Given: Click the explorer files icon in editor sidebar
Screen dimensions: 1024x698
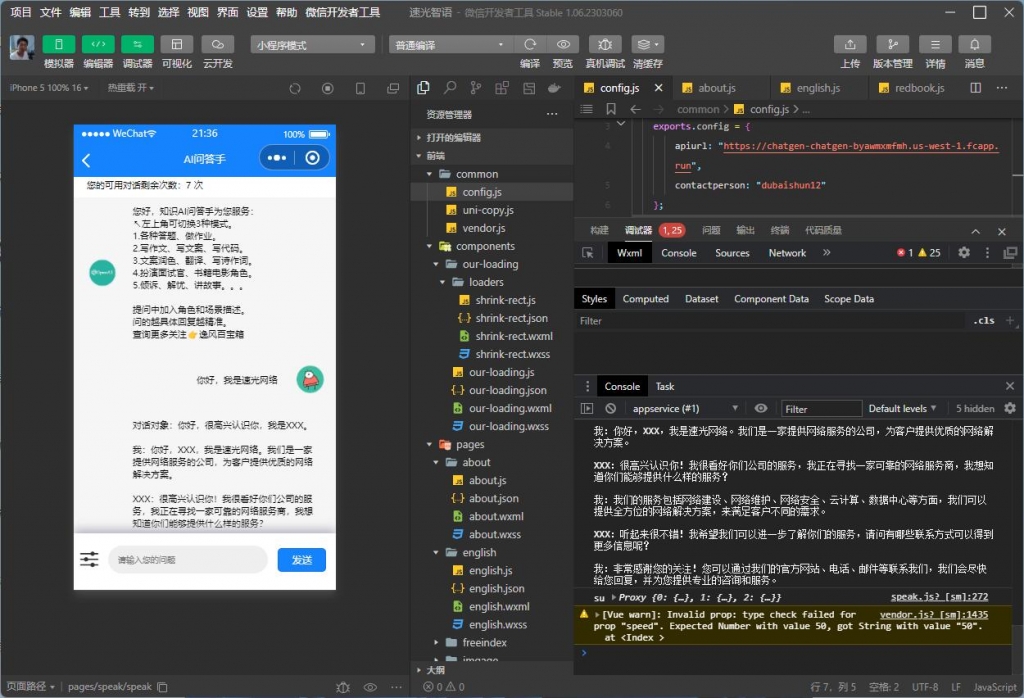Looking at the screenshot, I should pyautogui.click(x=423, y=87).
